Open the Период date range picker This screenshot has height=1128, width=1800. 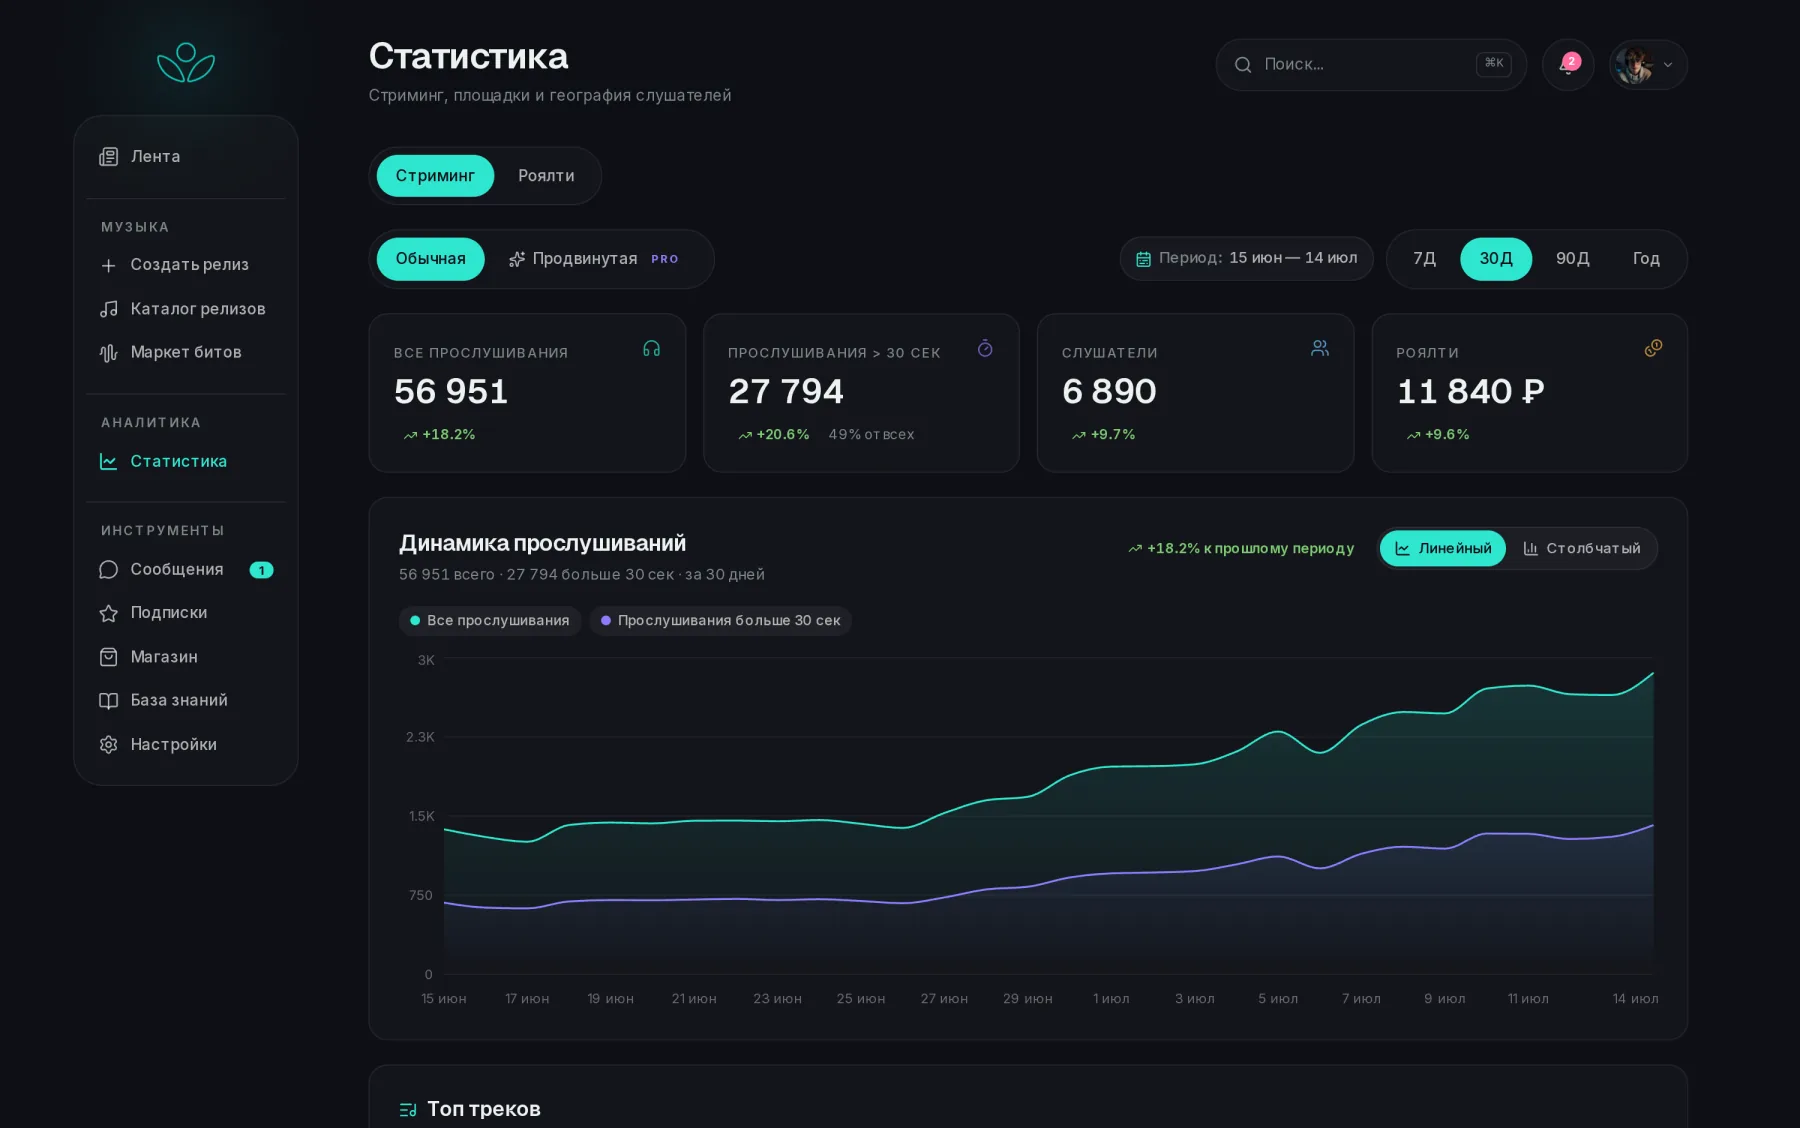click(1246, 259)
